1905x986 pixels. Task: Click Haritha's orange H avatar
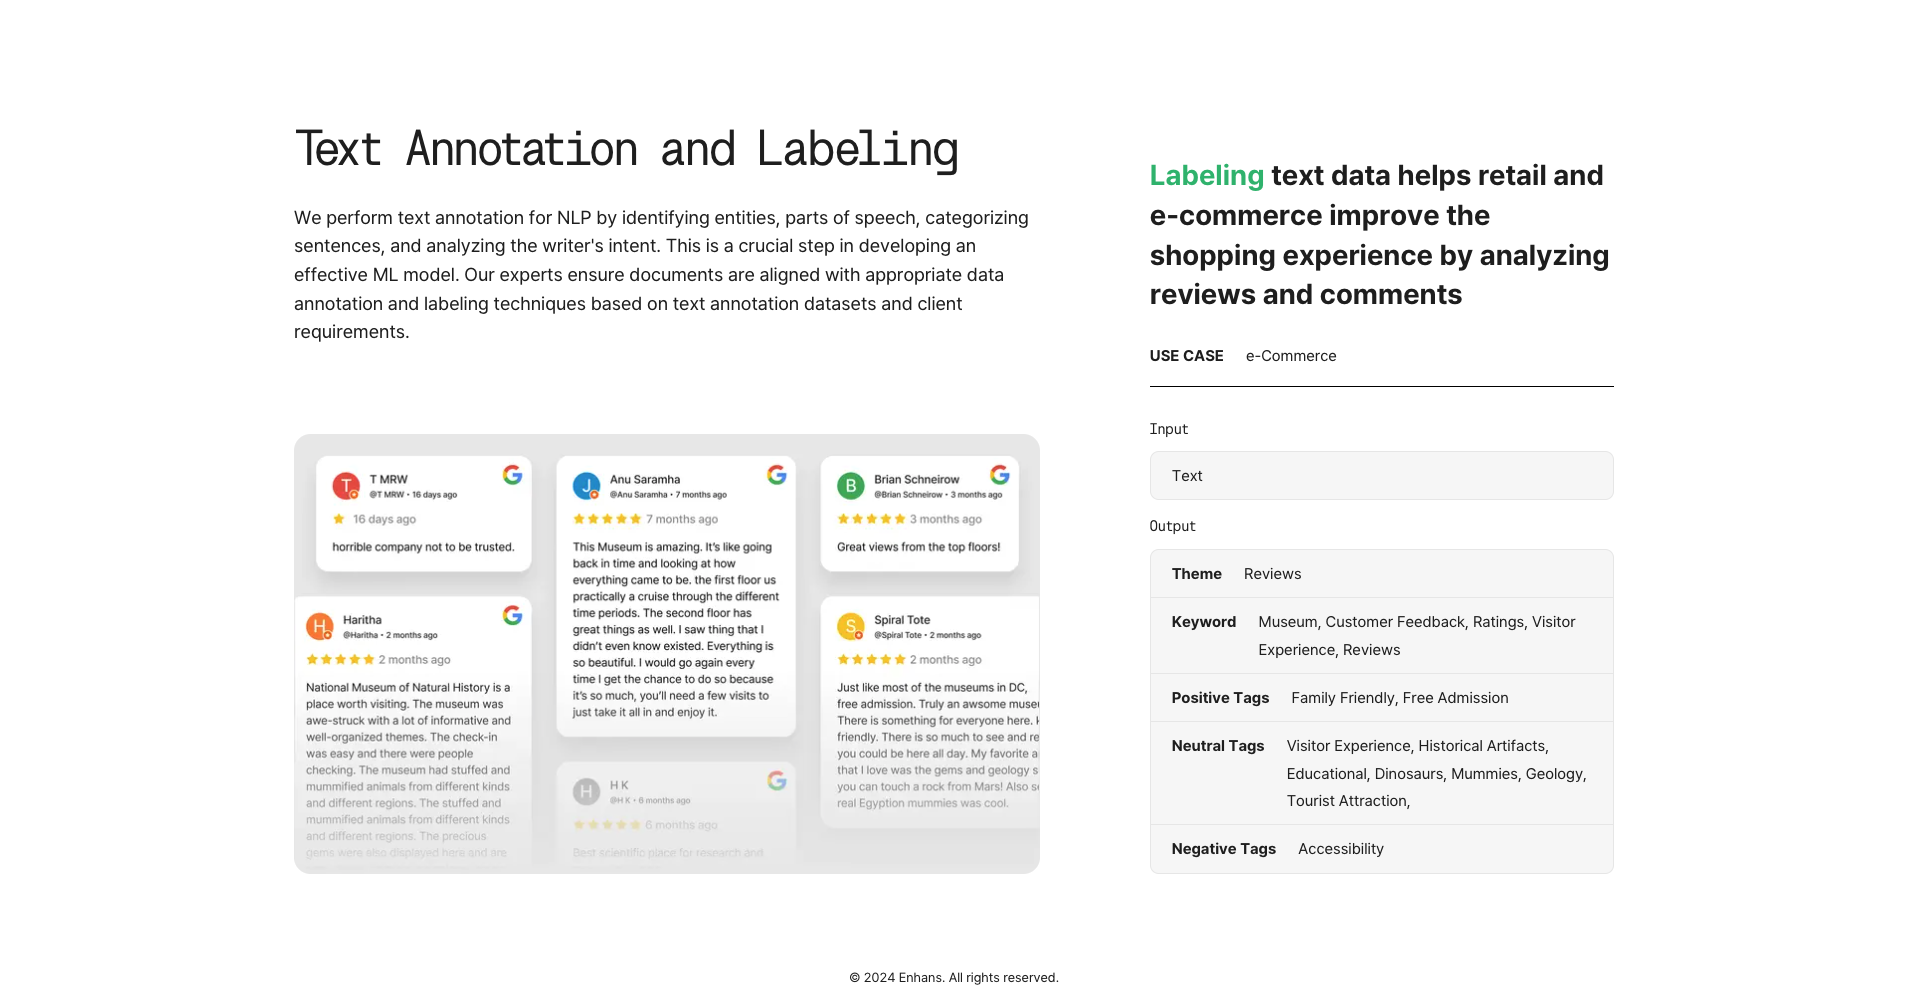(319, 626)
